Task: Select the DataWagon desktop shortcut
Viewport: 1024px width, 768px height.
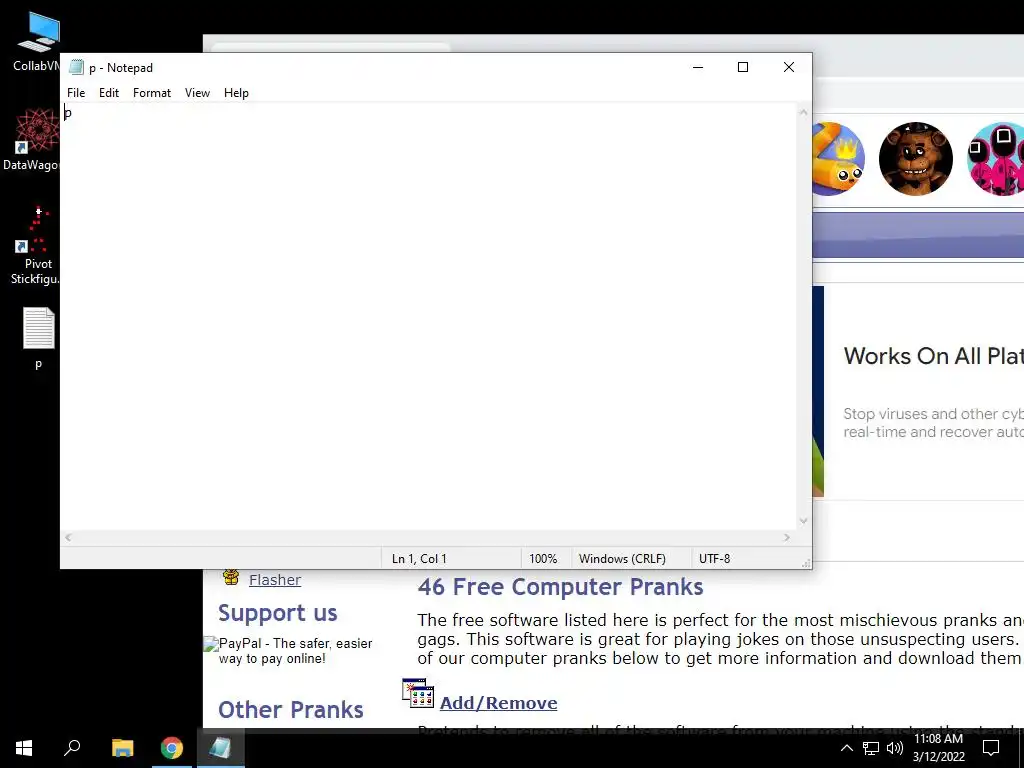Action: point(33,140)
